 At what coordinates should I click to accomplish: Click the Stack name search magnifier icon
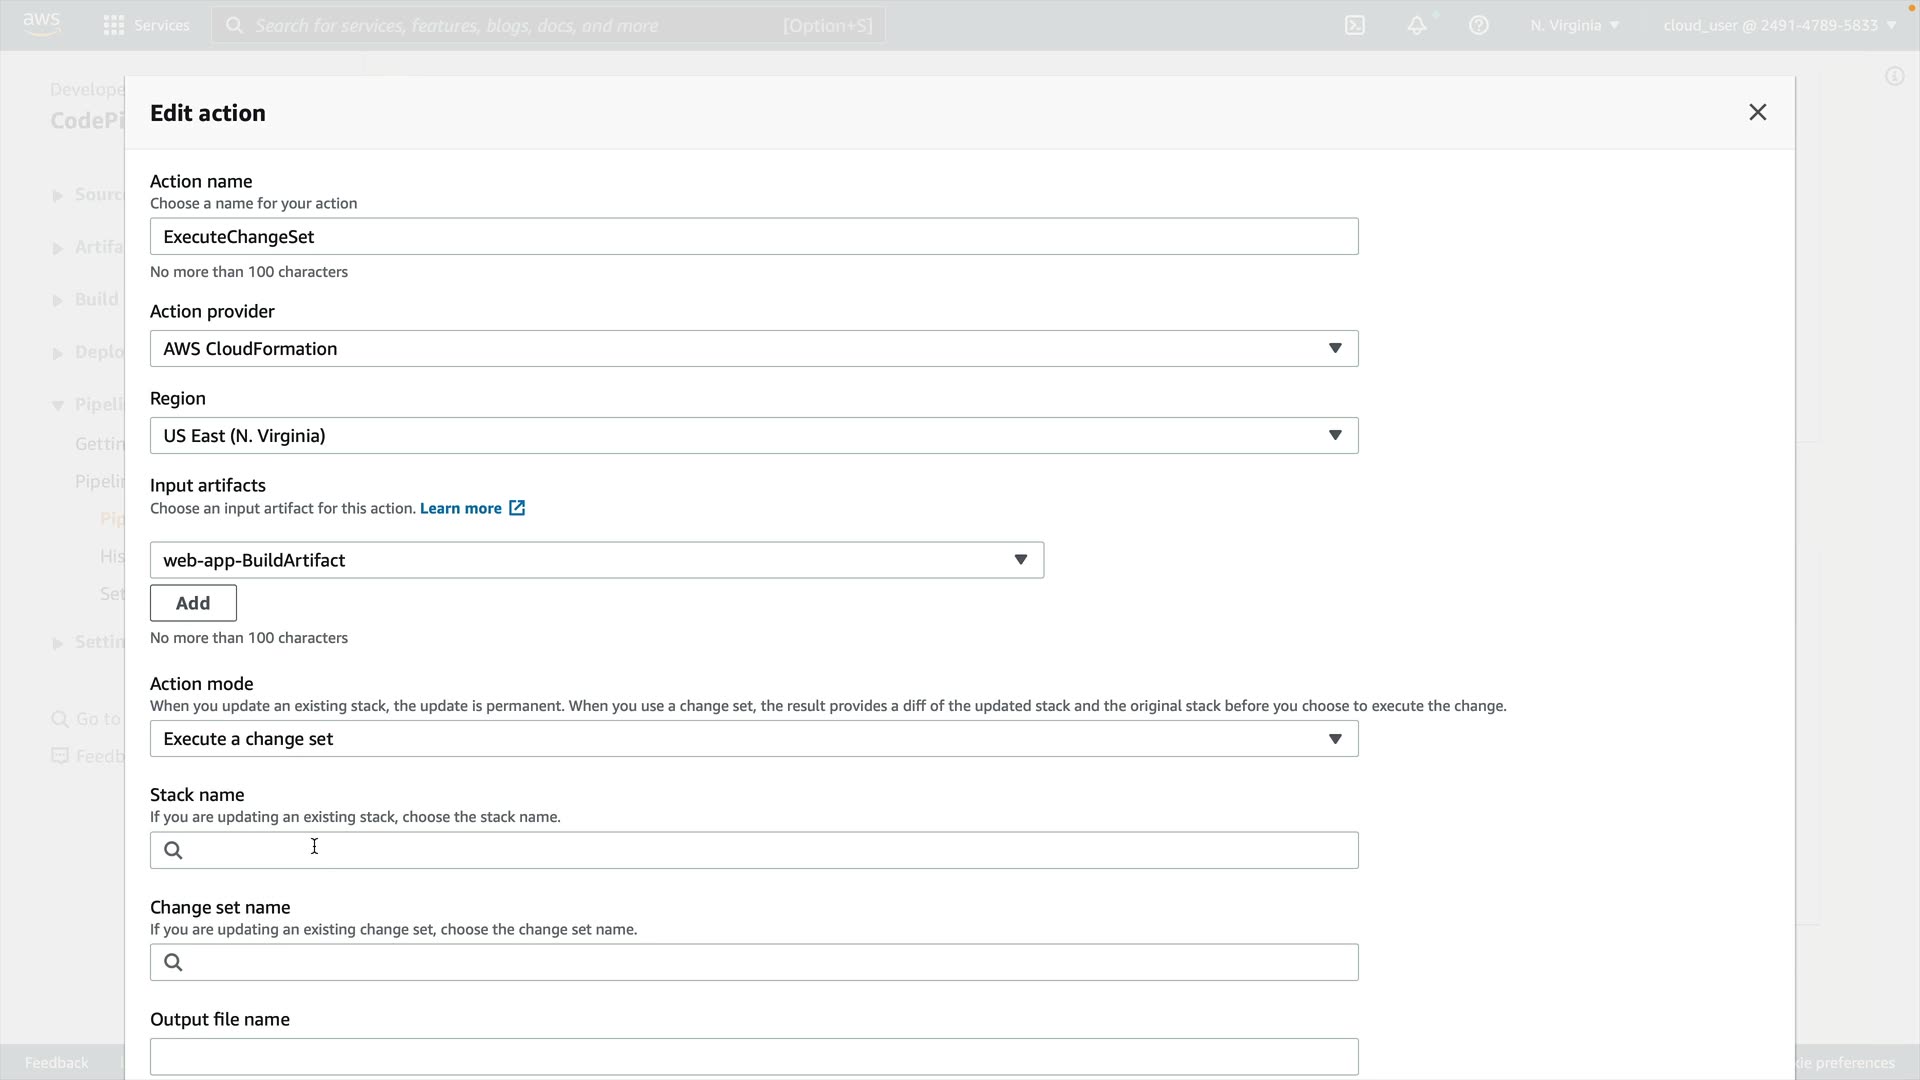coord(173,850)
